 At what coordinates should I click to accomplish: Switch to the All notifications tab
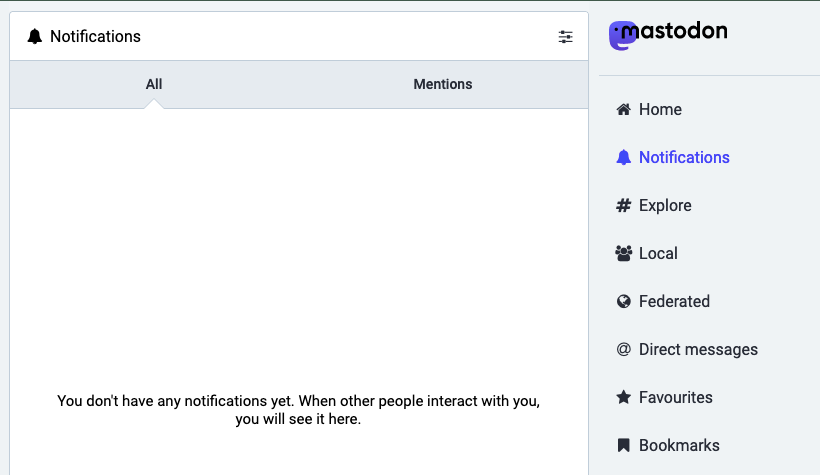tap(154, 85)
